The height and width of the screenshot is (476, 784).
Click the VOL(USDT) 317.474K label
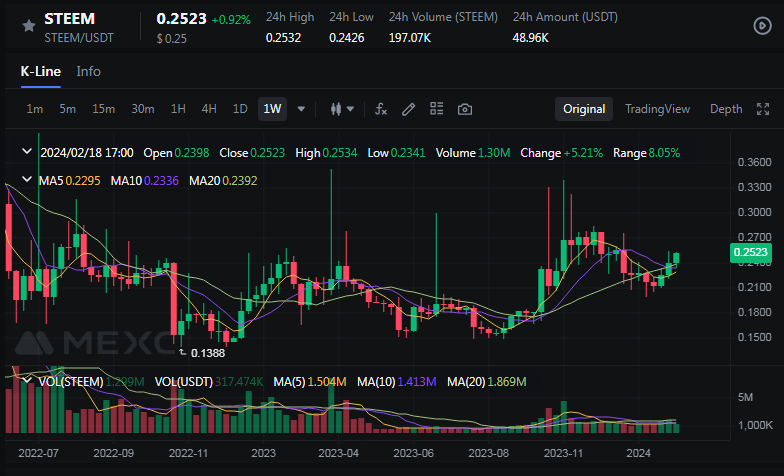pyautogui.click(x=209, y=382)
